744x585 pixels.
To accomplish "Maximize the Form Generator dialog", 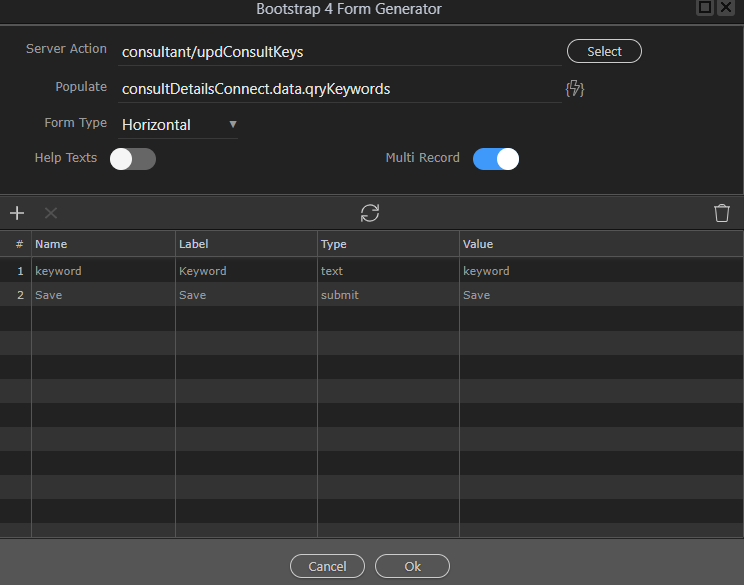I will (705, 8).
